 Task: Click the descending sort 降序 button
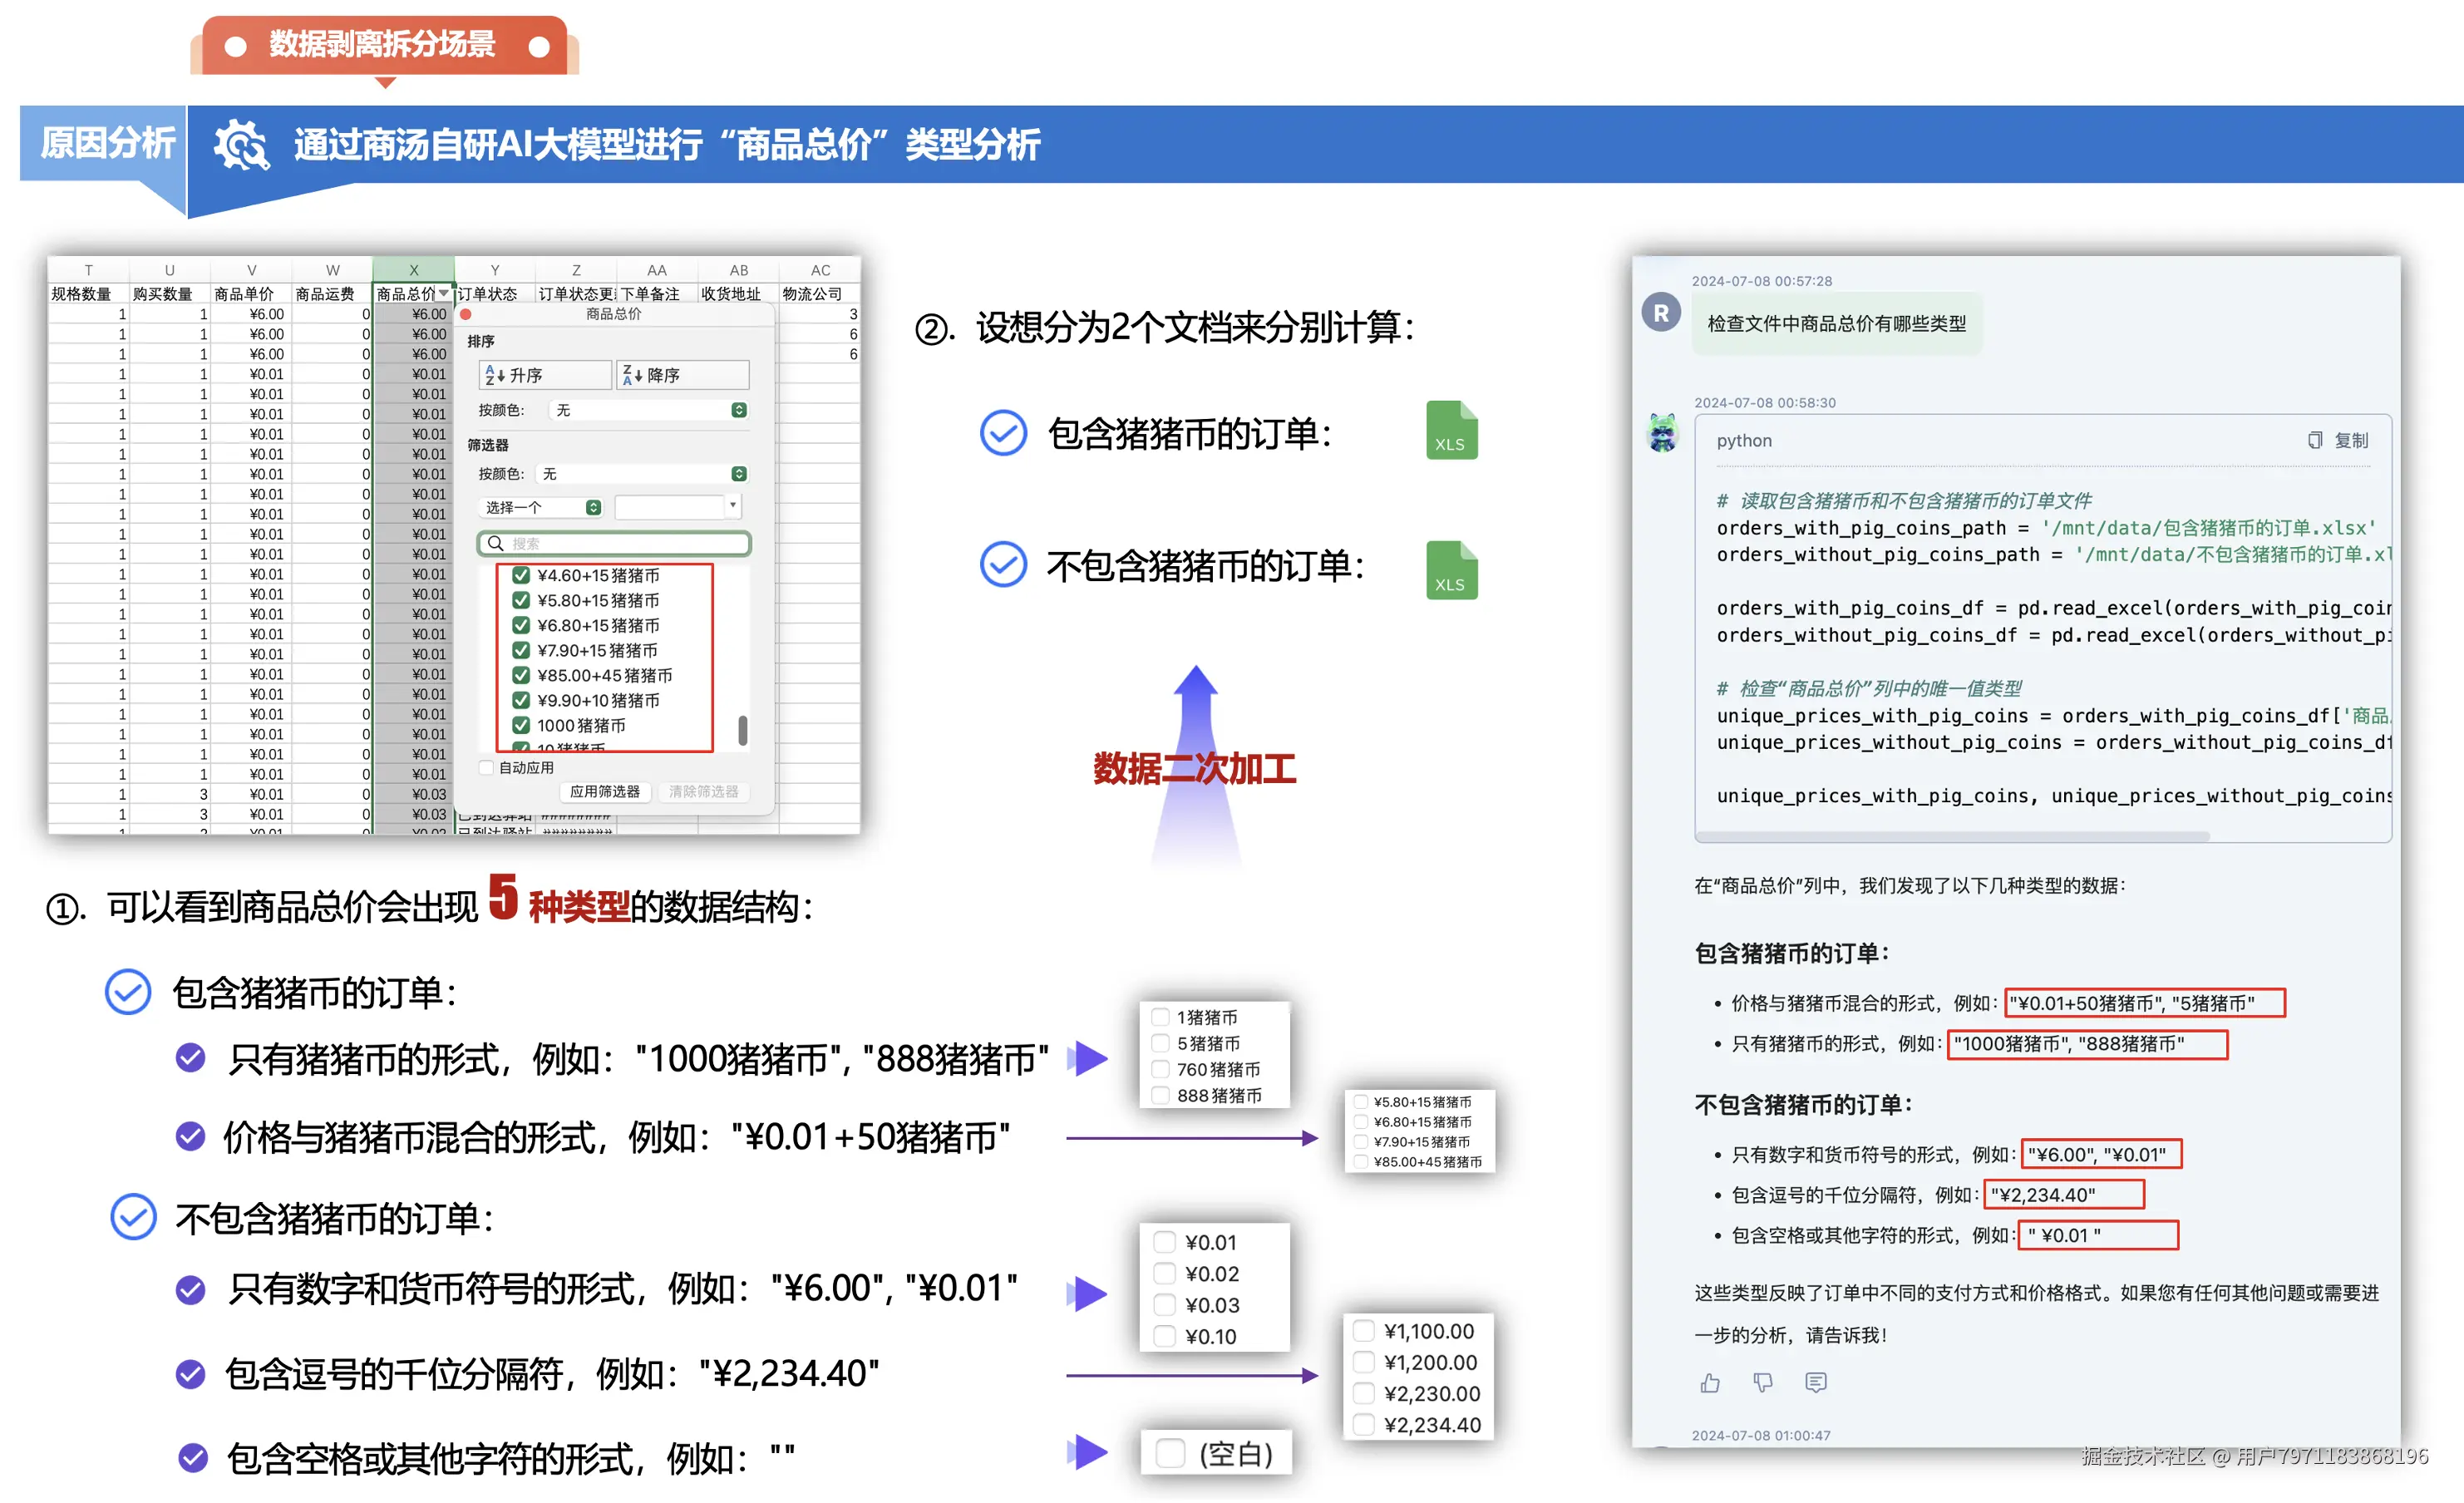[682, 375]
